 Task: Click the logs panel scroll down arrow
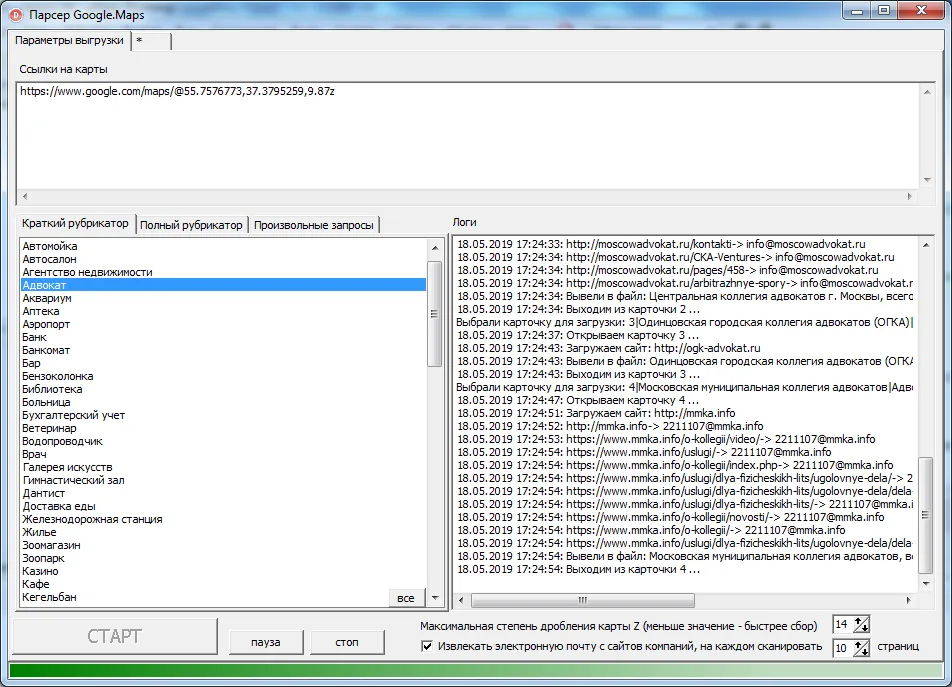(926, 584)
